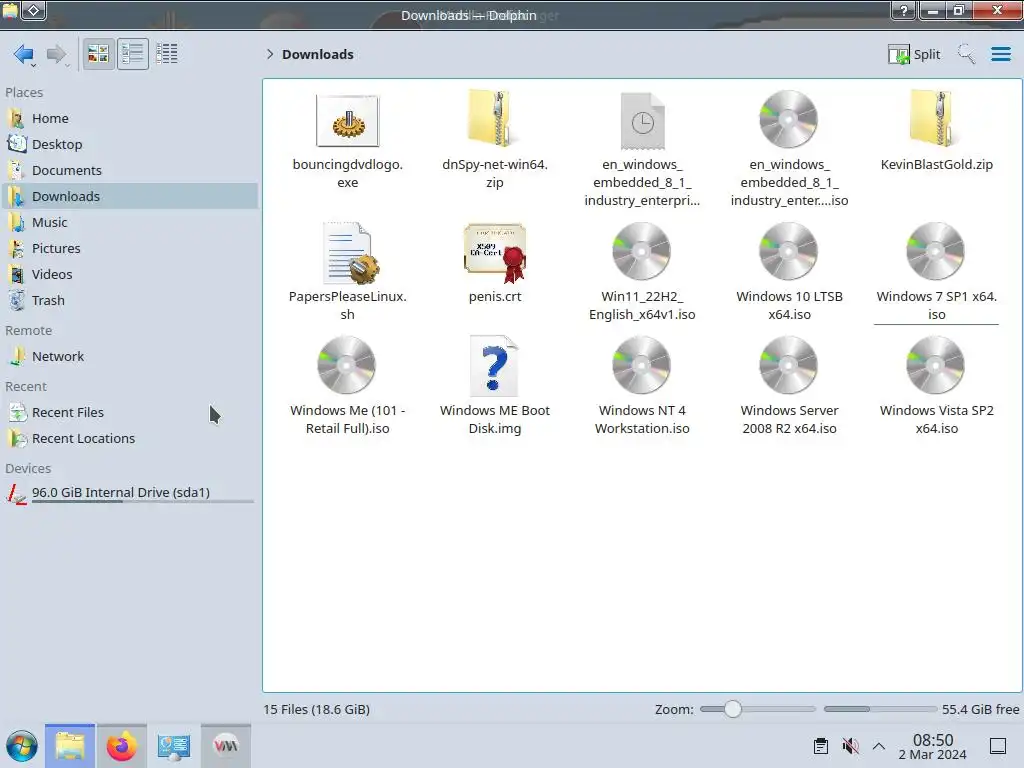Image resolution: width=1024 pixels, height=768 pixels.
Task: Select the 96.0 GiB Internal Drive
Action: 129,493
